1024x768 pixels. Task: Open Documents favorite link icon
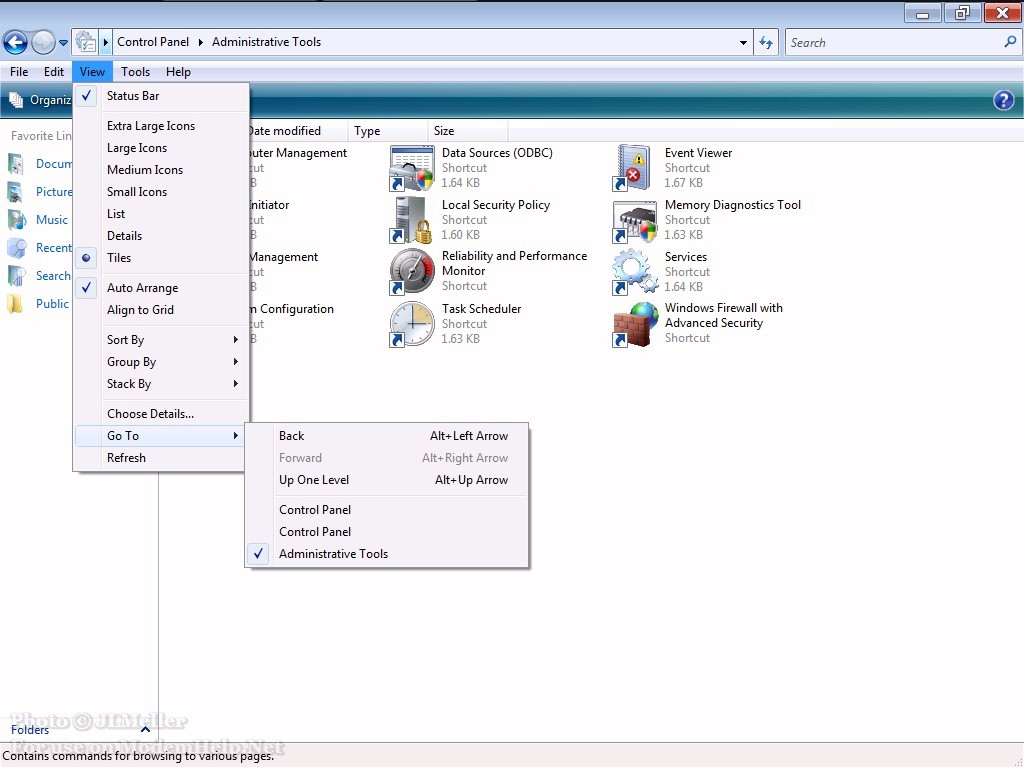16,164
